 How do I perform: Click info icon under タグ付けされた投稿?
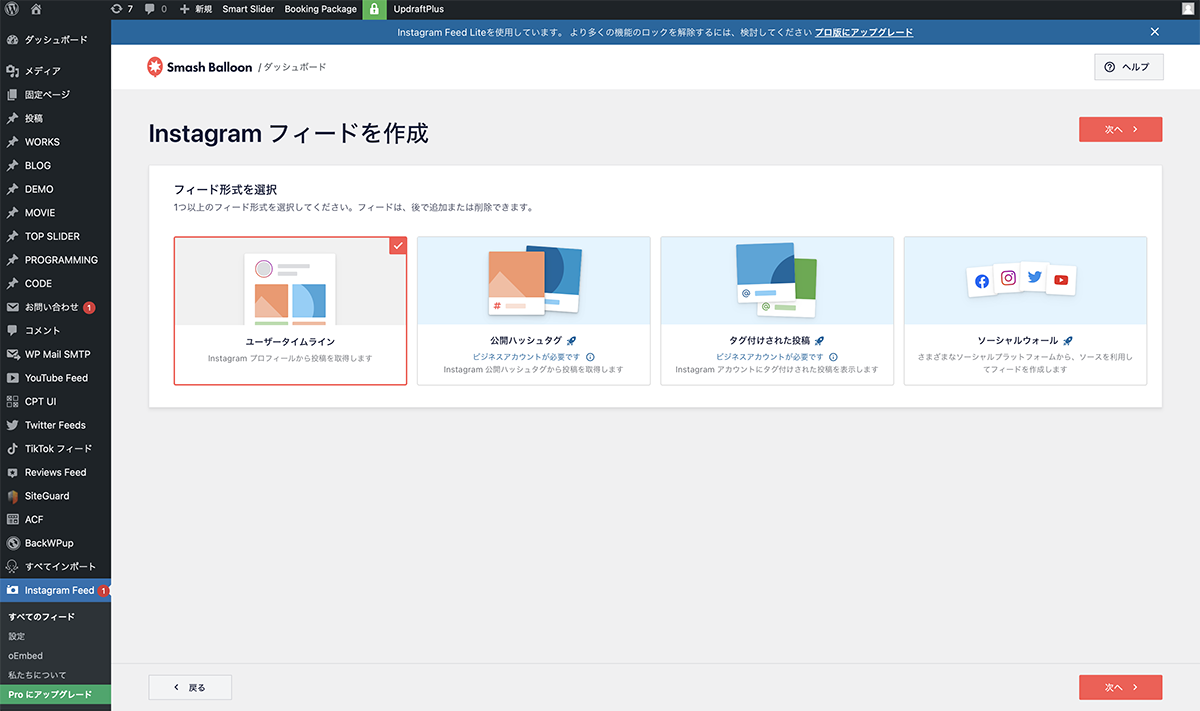click(833, 357)
